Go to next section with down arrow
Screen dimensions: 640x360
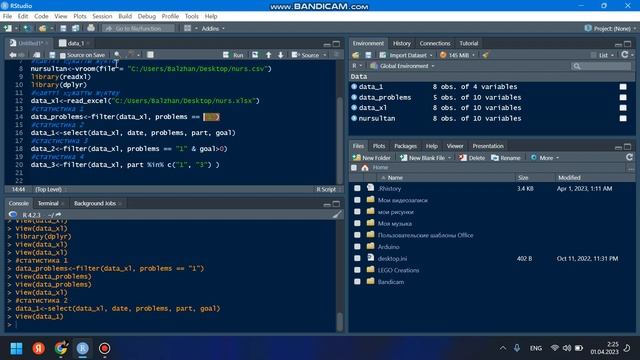281,55
